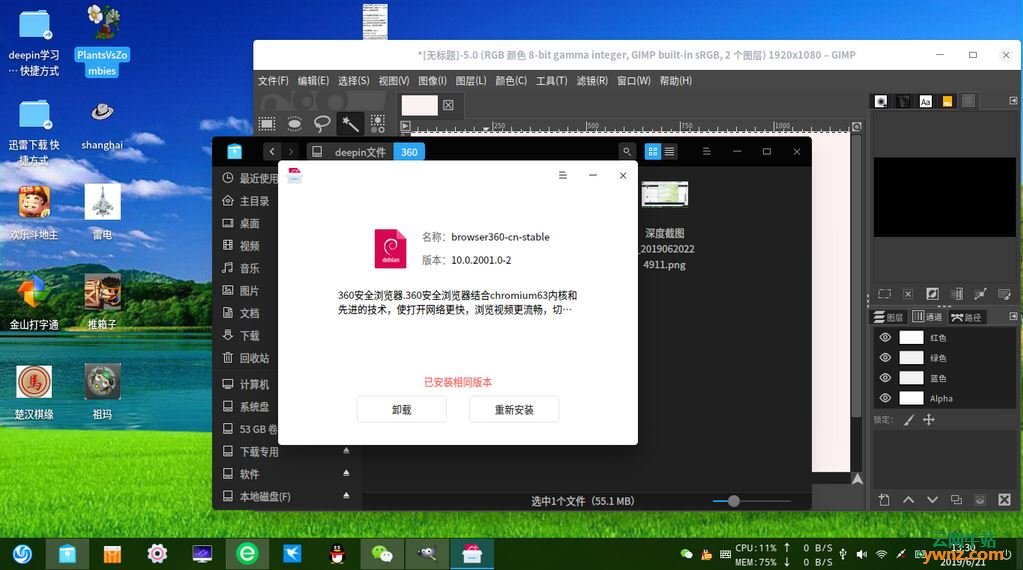Eject the 软件 volume
Screen dimensions: 1023x570
[346, 473]
